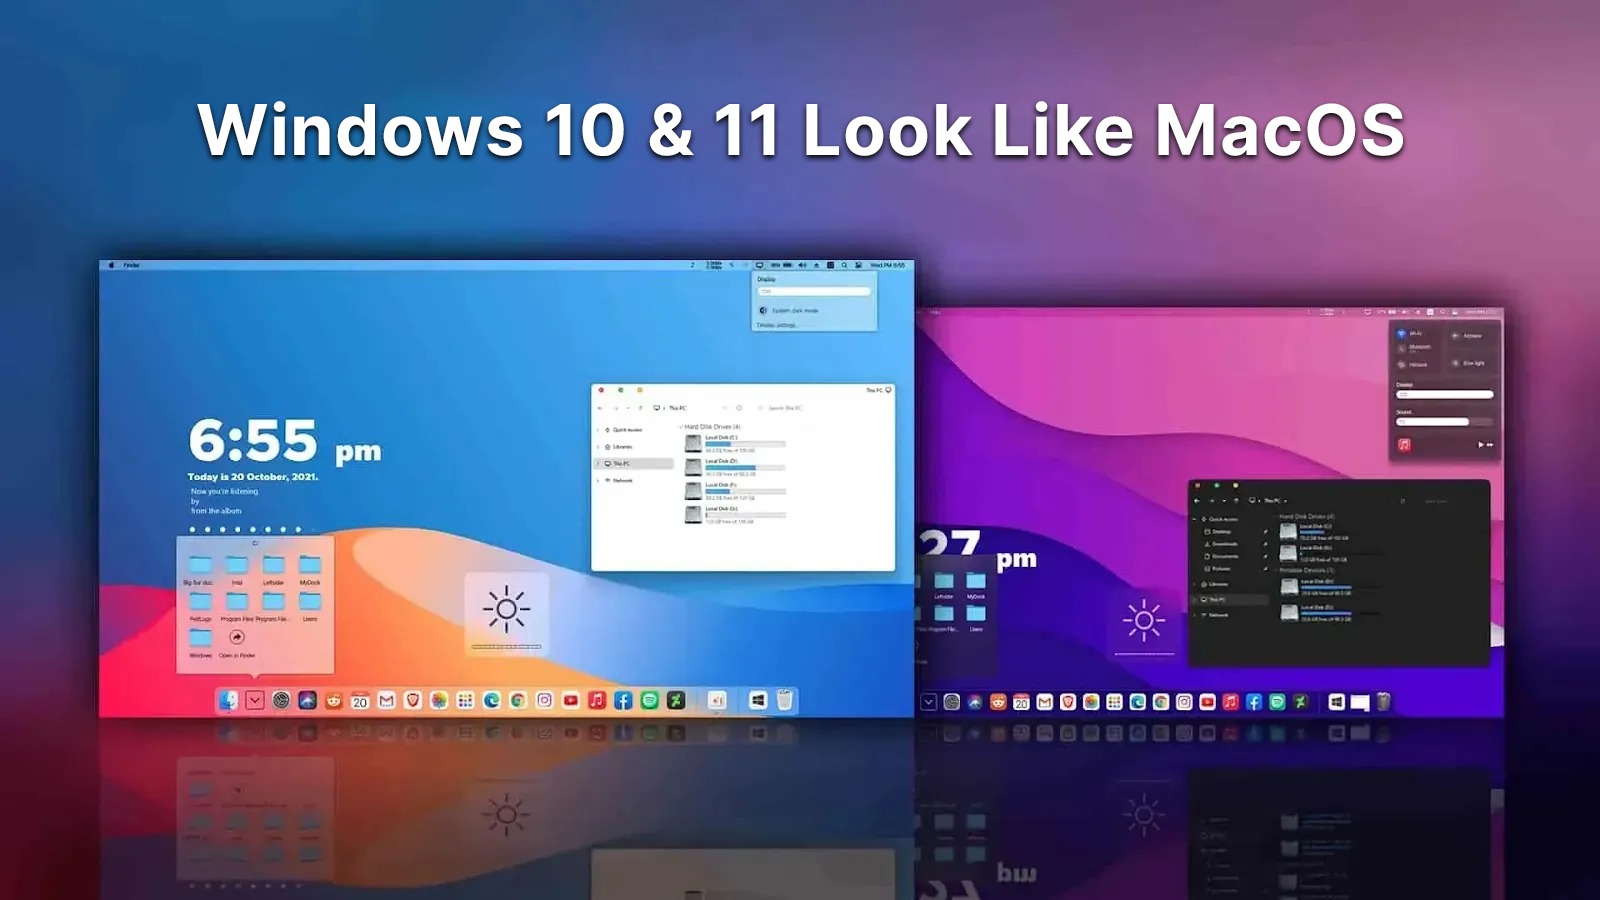
Task: Open Gmail in the left desktop dock
Action: click(386, 701)
